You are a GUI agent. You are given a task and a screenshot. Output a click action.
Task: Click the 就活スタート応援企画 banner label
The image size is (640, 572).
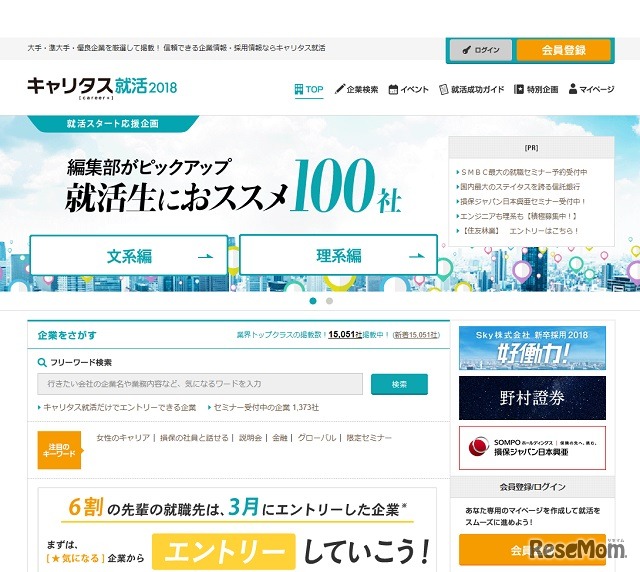tap(113, 124)
